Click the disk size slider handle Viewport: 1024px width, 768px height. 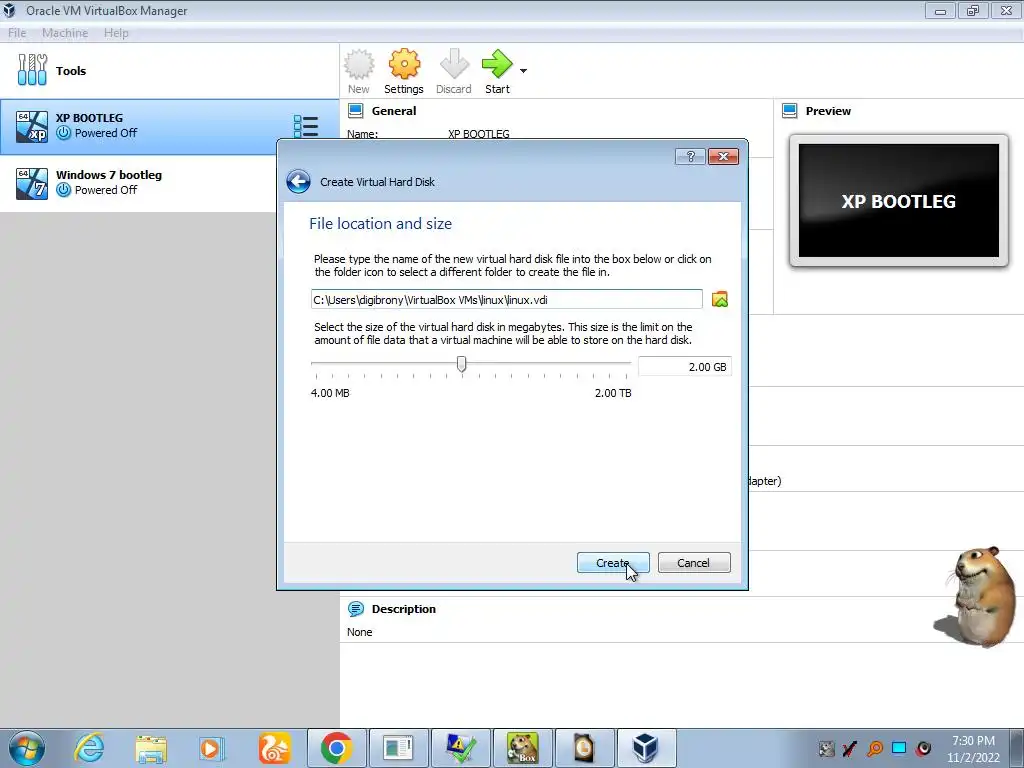coord(462,364)
